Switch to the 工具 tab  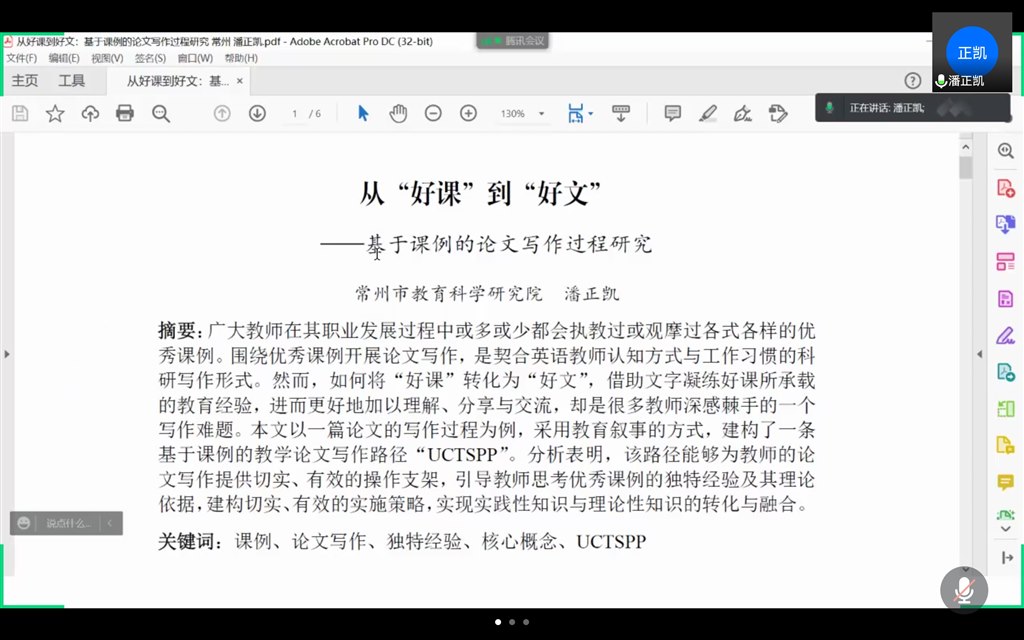(x=72, y=81)
